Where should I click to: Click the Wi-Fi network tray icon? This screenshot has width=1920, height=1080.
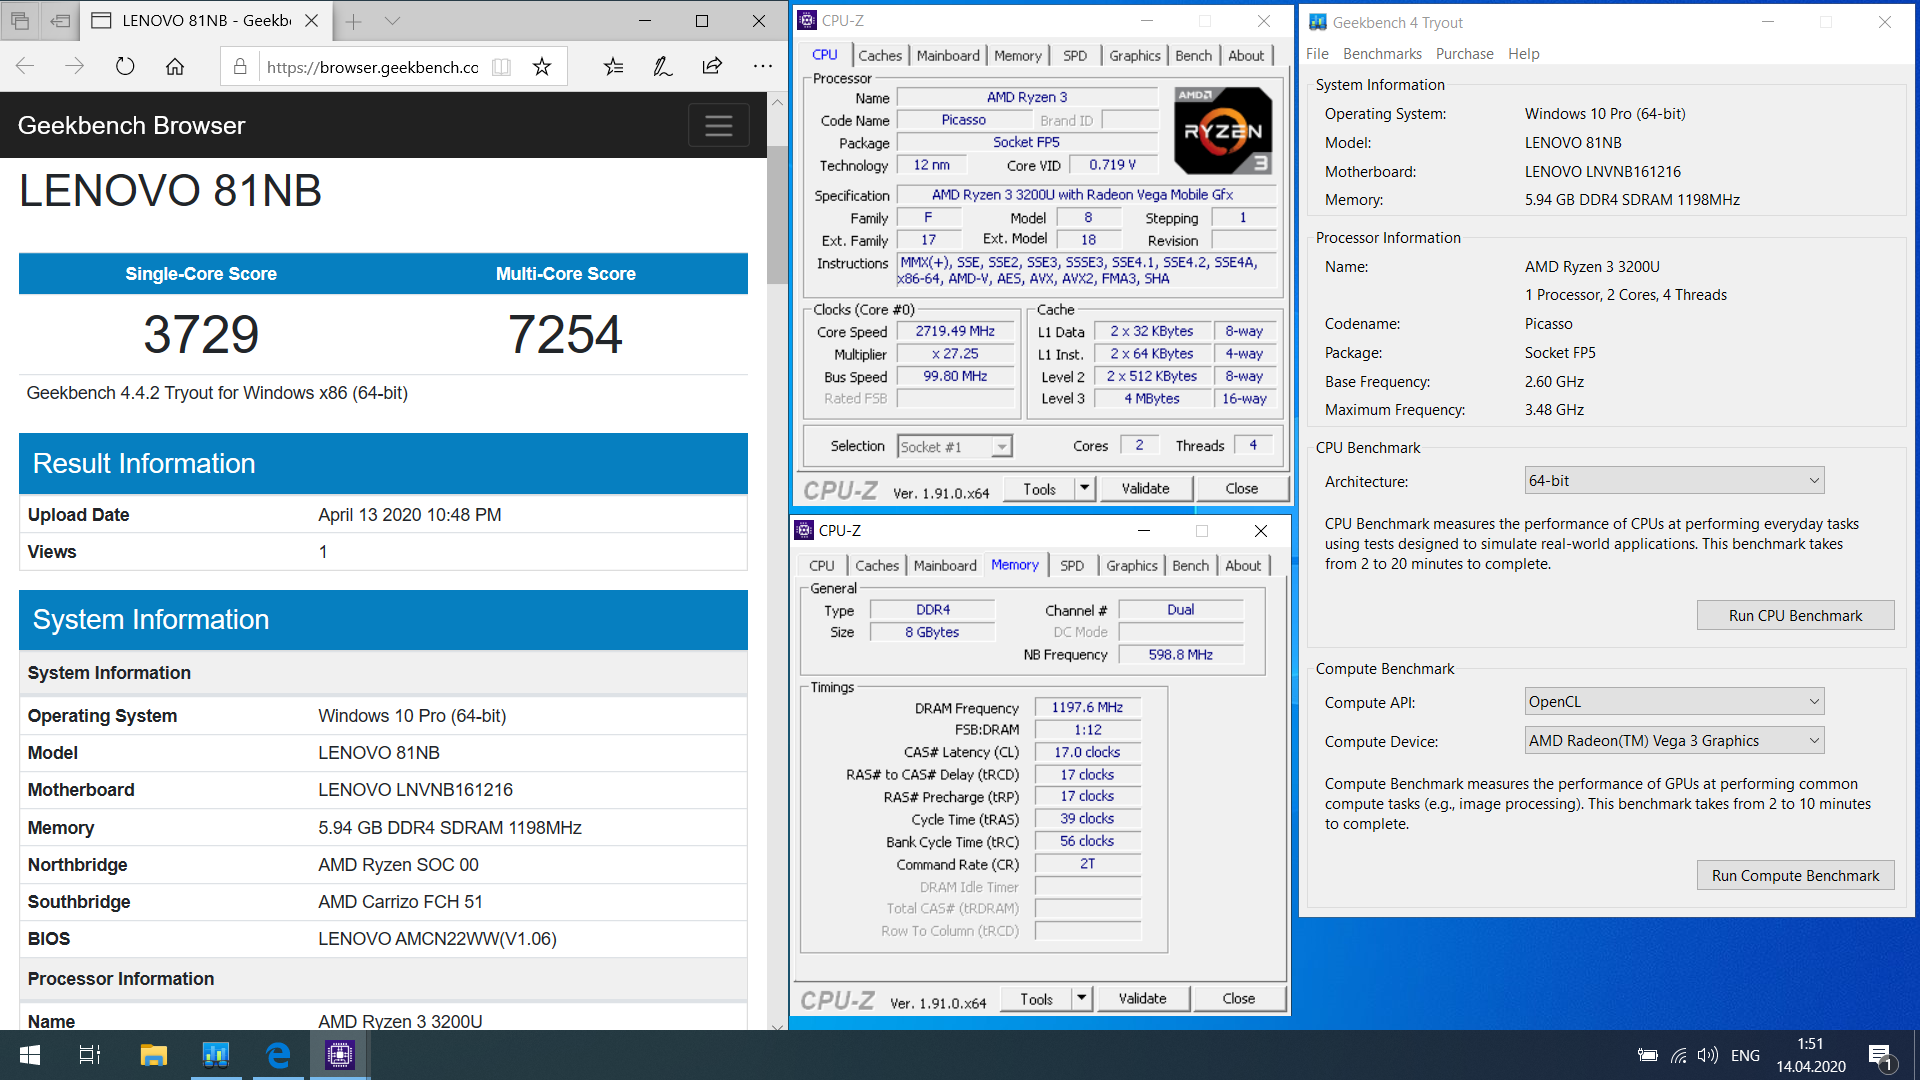click(1679, 1055)
